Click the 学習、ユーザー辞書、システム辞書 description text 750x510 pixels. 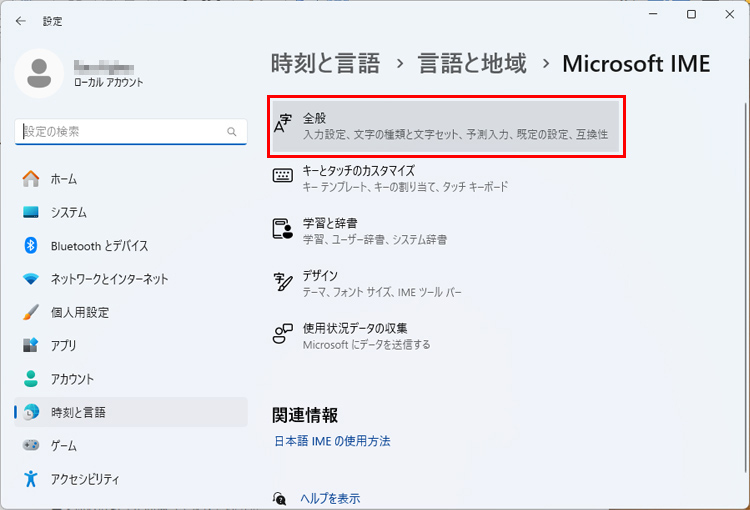click(x=375, y=239)
